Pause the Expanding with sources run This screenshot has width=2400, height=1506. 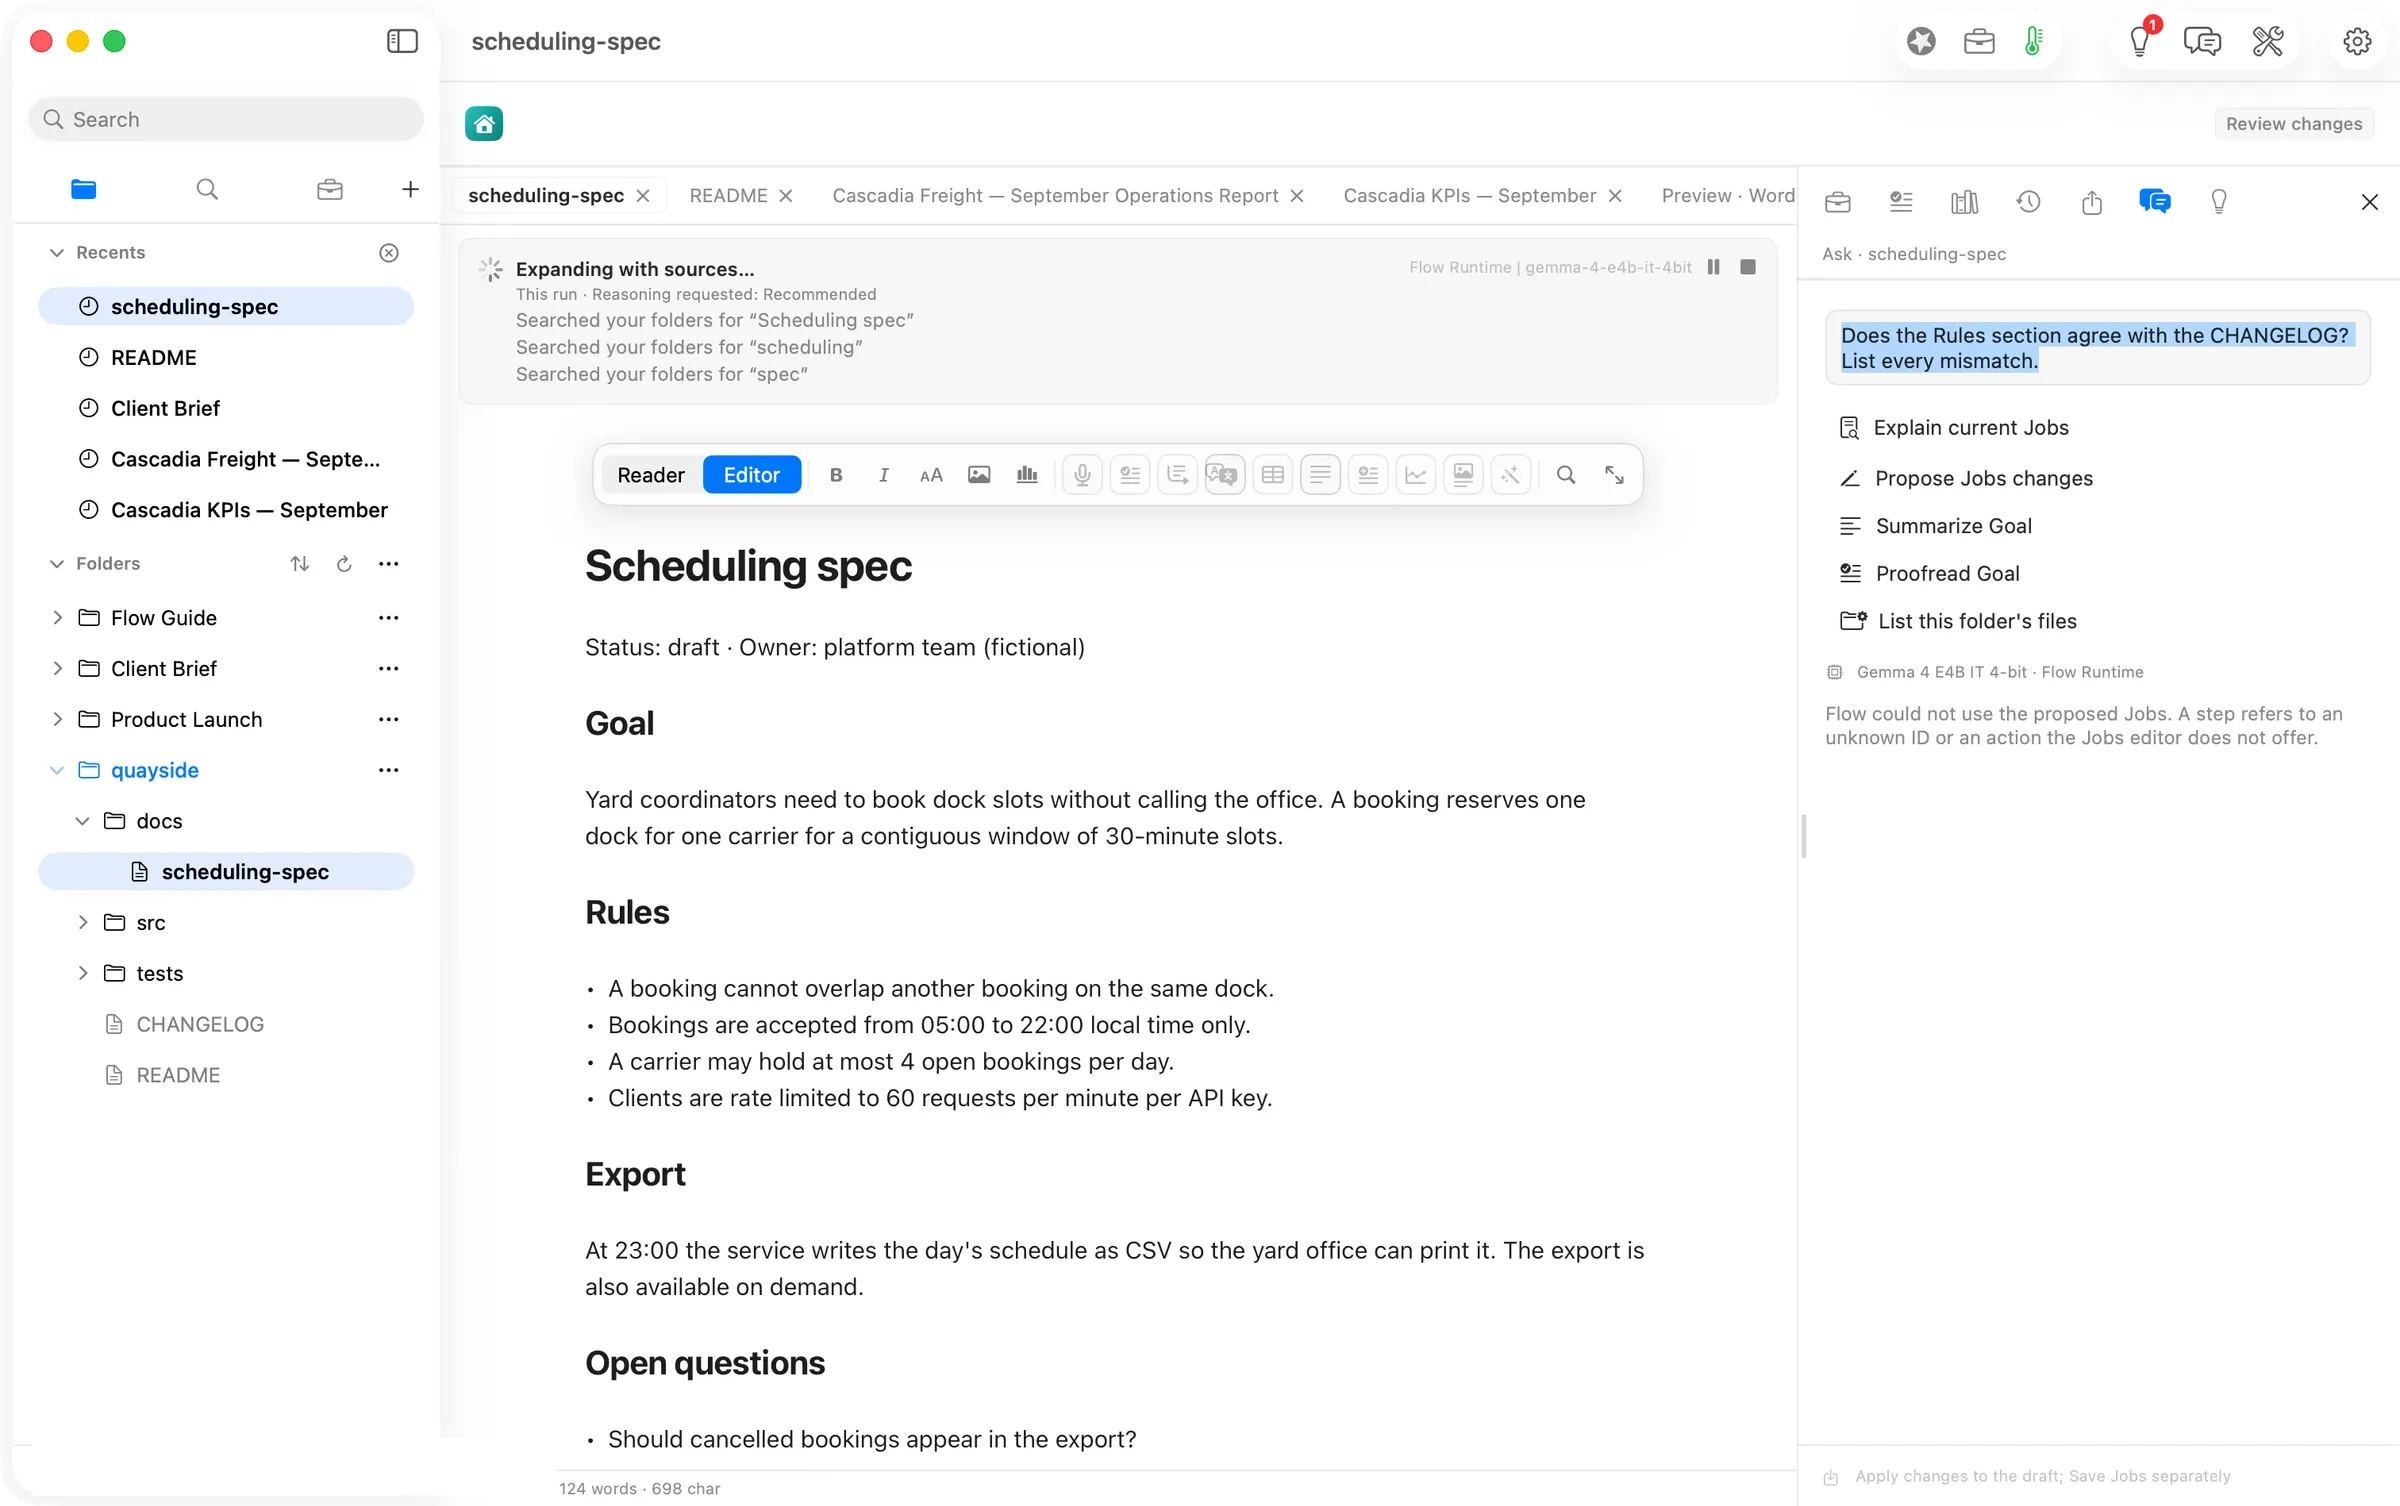pos(1713,267)
